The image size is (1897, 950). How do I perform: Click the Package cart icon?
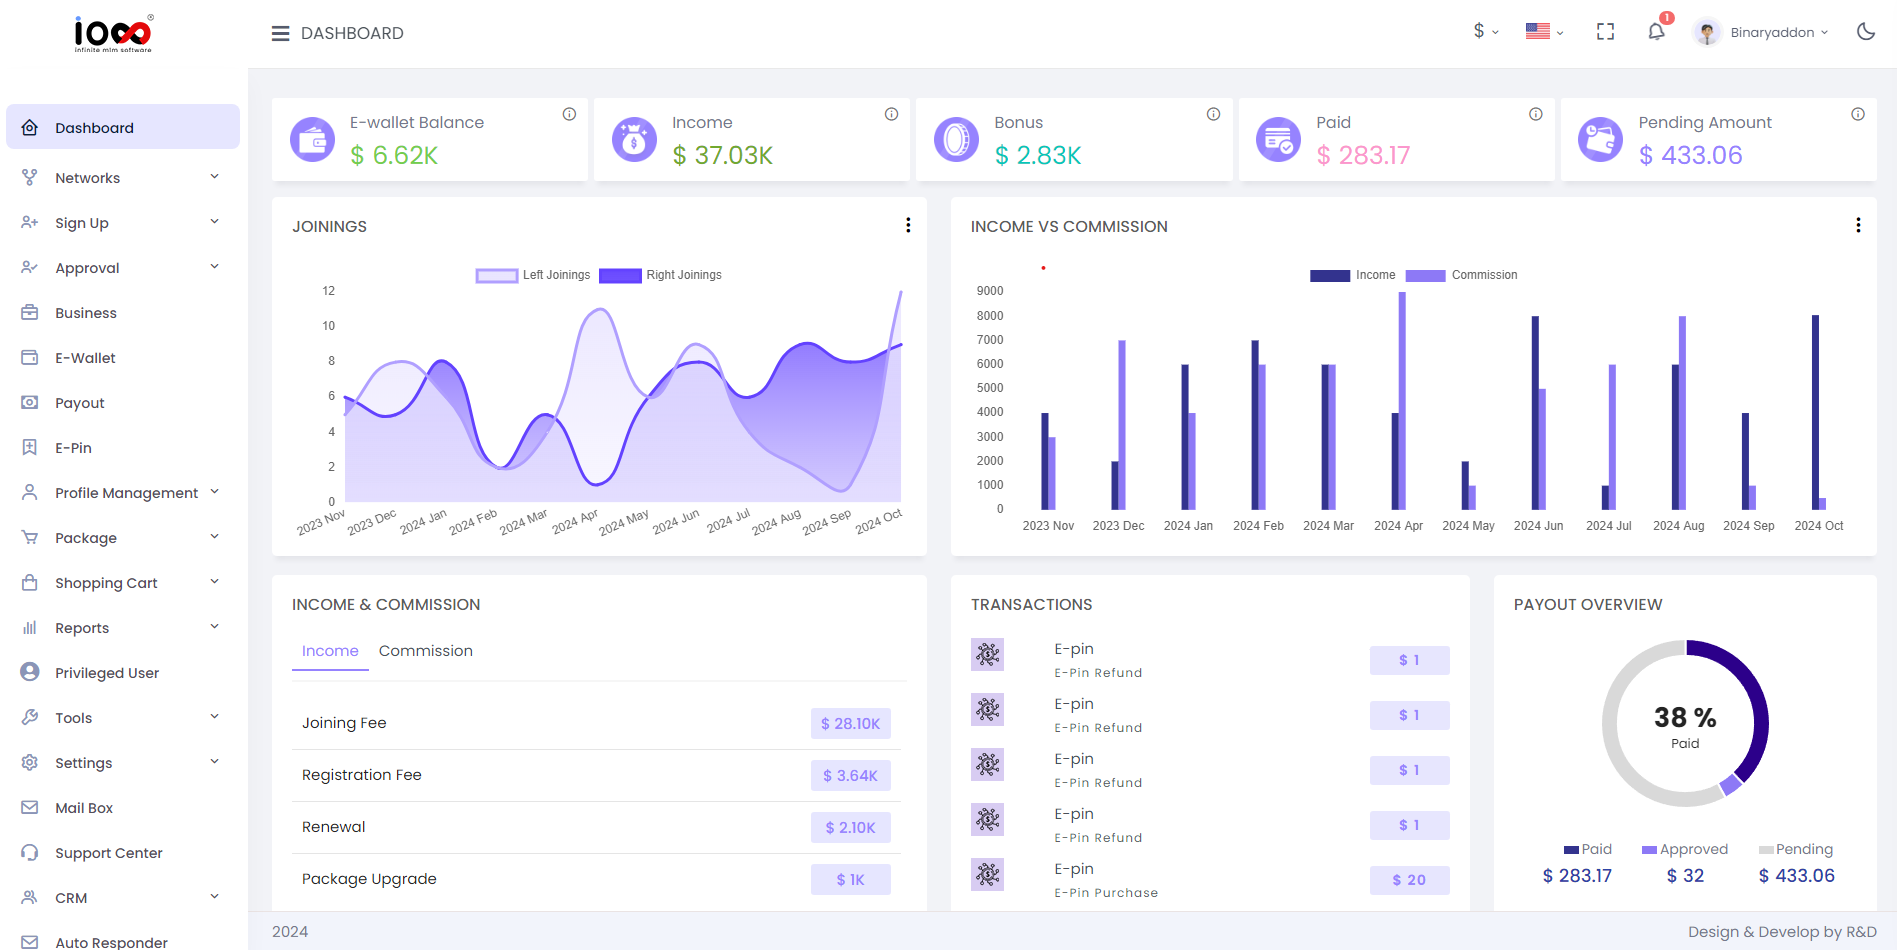[x=30, y=537]
